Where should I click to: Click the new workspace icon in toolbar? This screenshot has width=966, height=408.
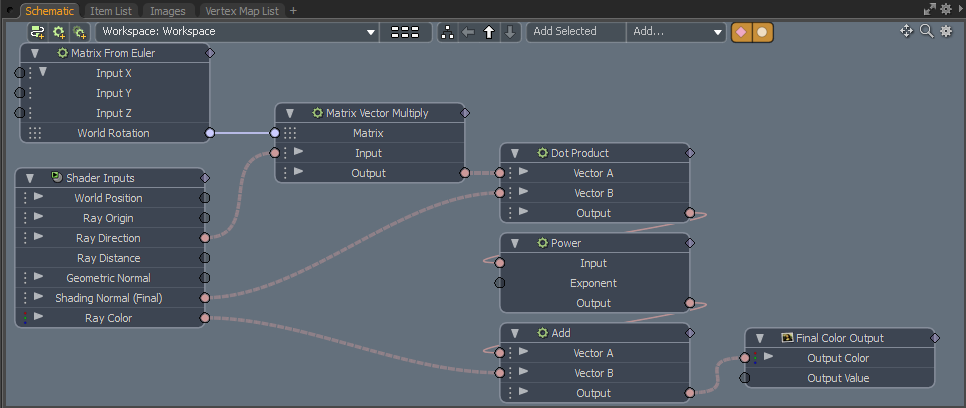(36, 32)
